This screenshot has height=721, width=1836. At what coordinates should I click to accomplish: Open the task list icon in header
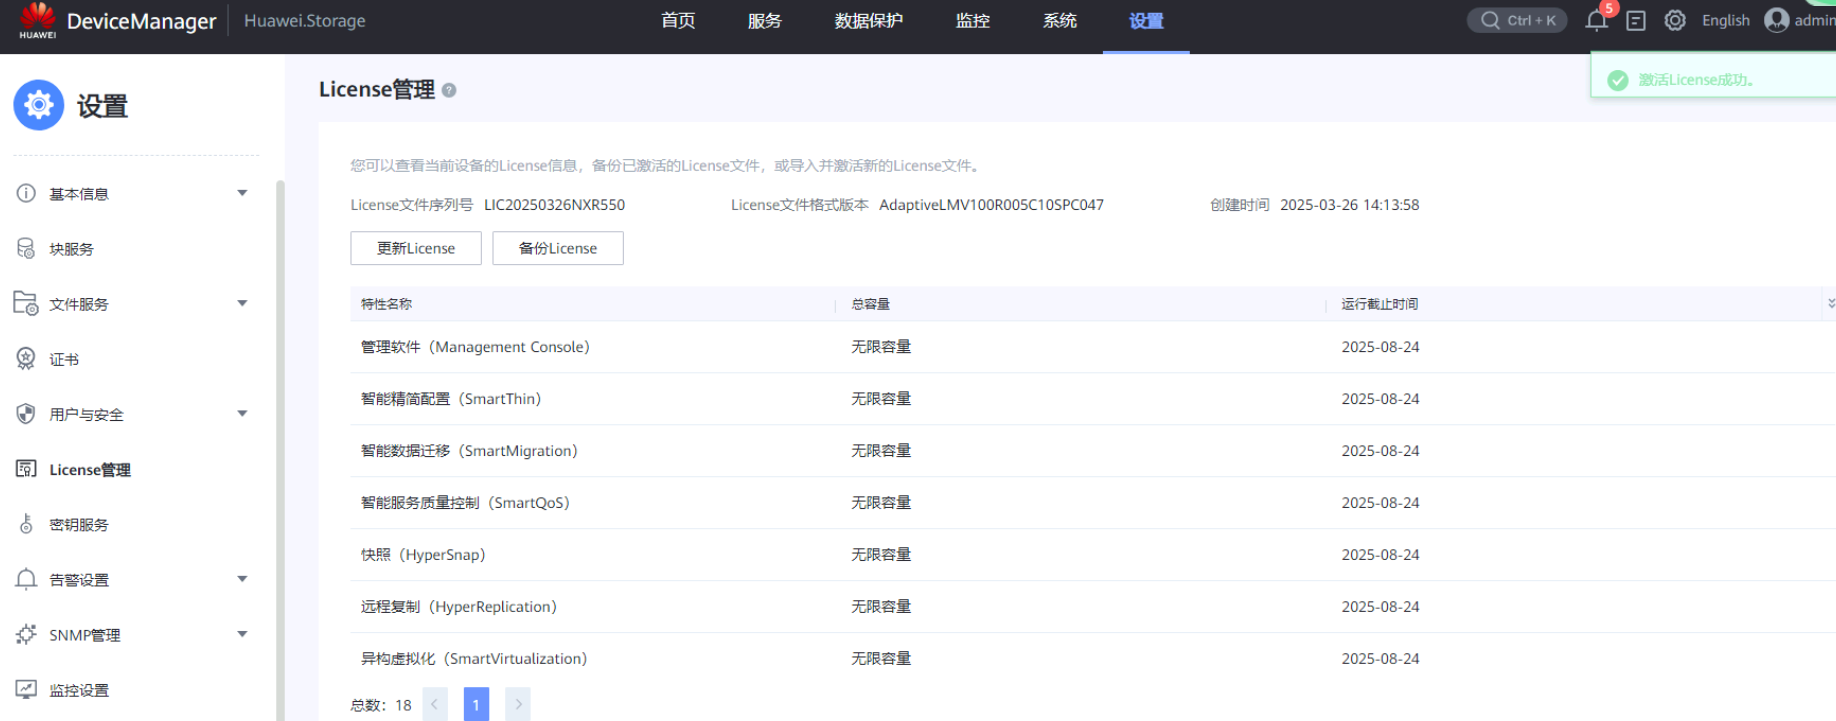point(1636,21)
